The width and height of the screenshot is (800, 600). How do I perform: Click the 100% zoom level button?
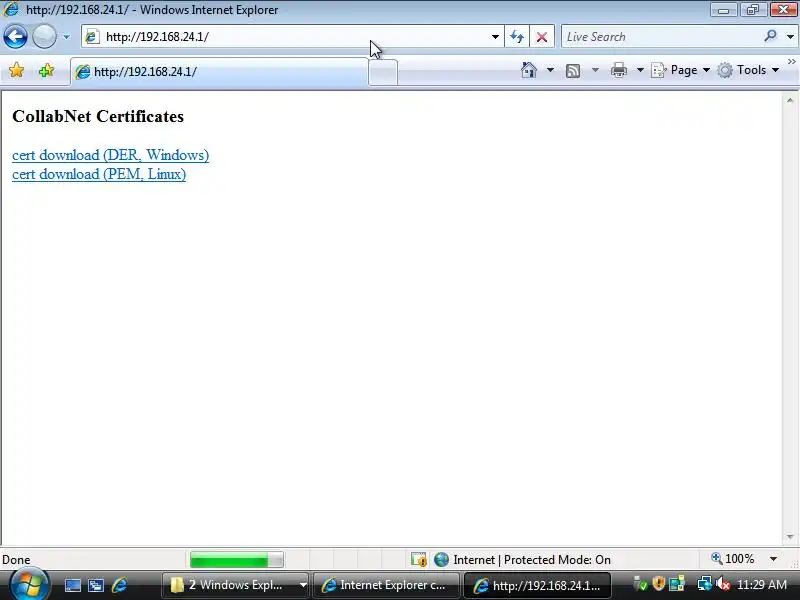(733, 559)
